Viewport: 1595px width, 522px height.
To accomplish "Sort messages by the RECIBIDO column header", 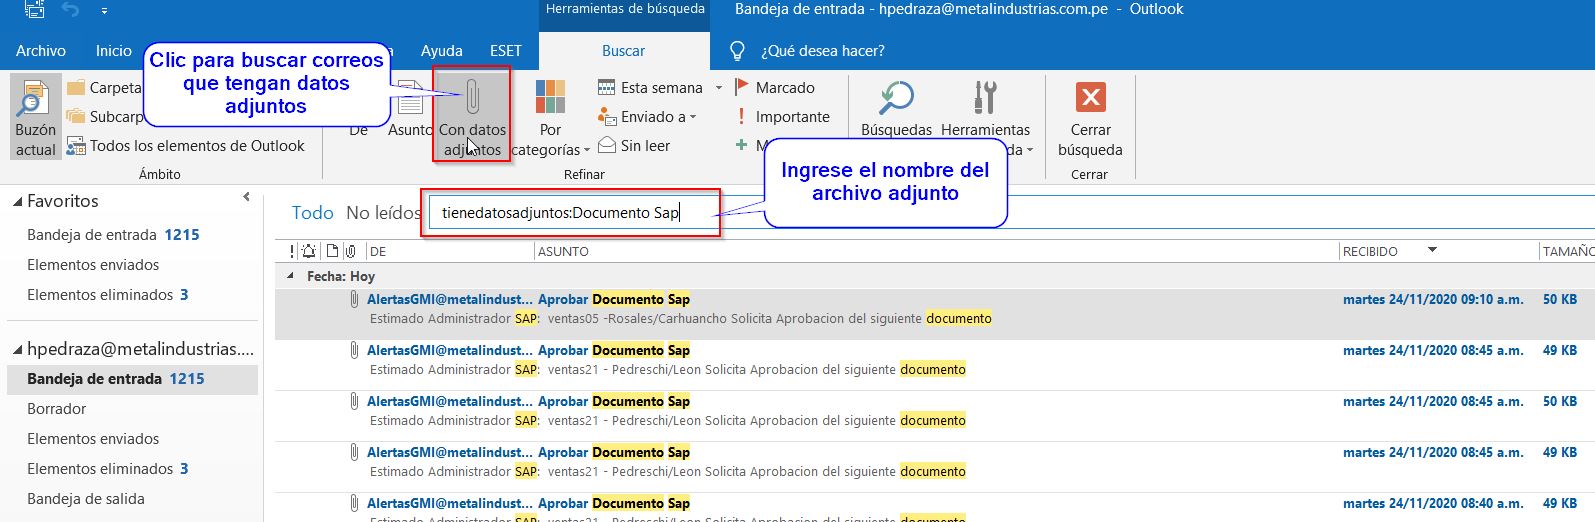I will [1370, 251].
